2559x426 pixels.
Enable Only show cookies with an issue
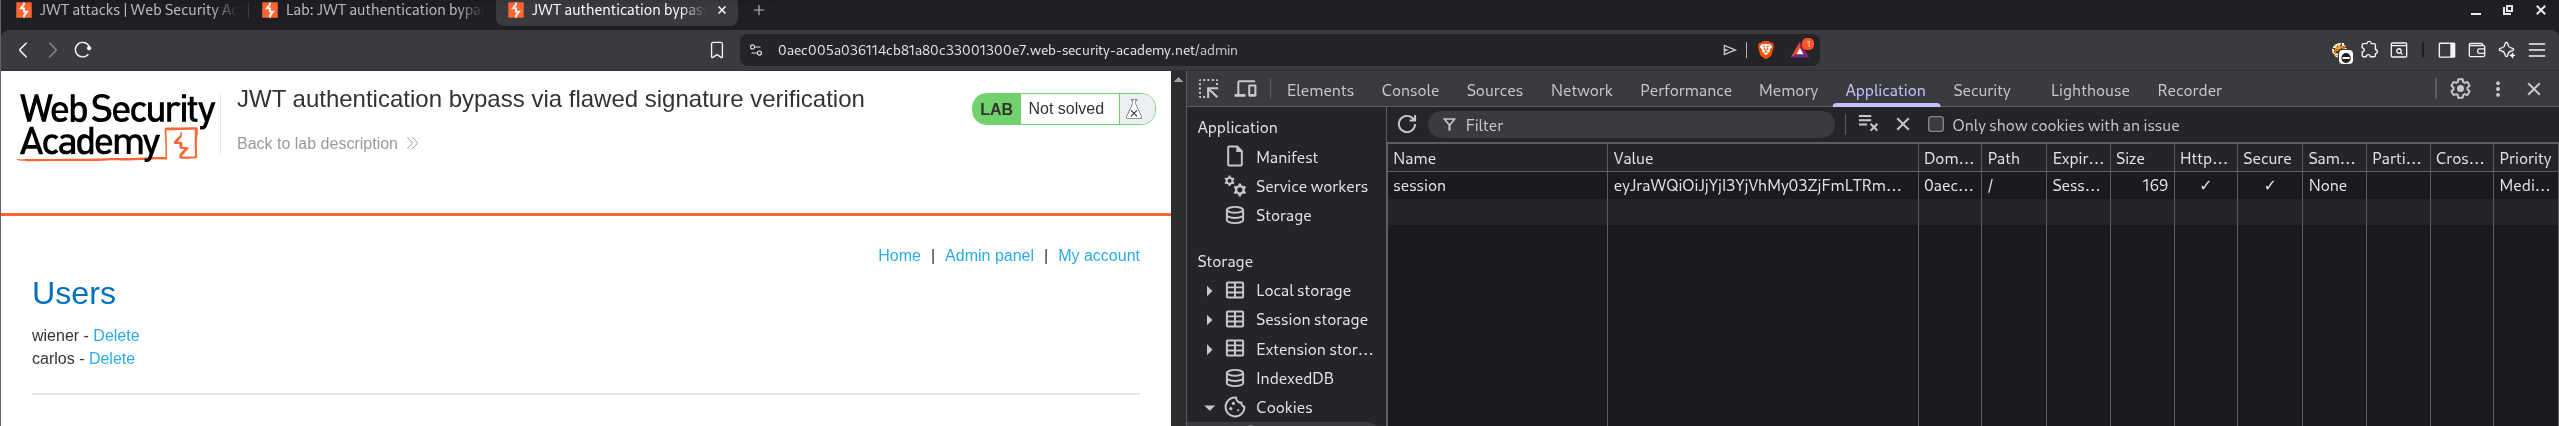[1936, 125]
